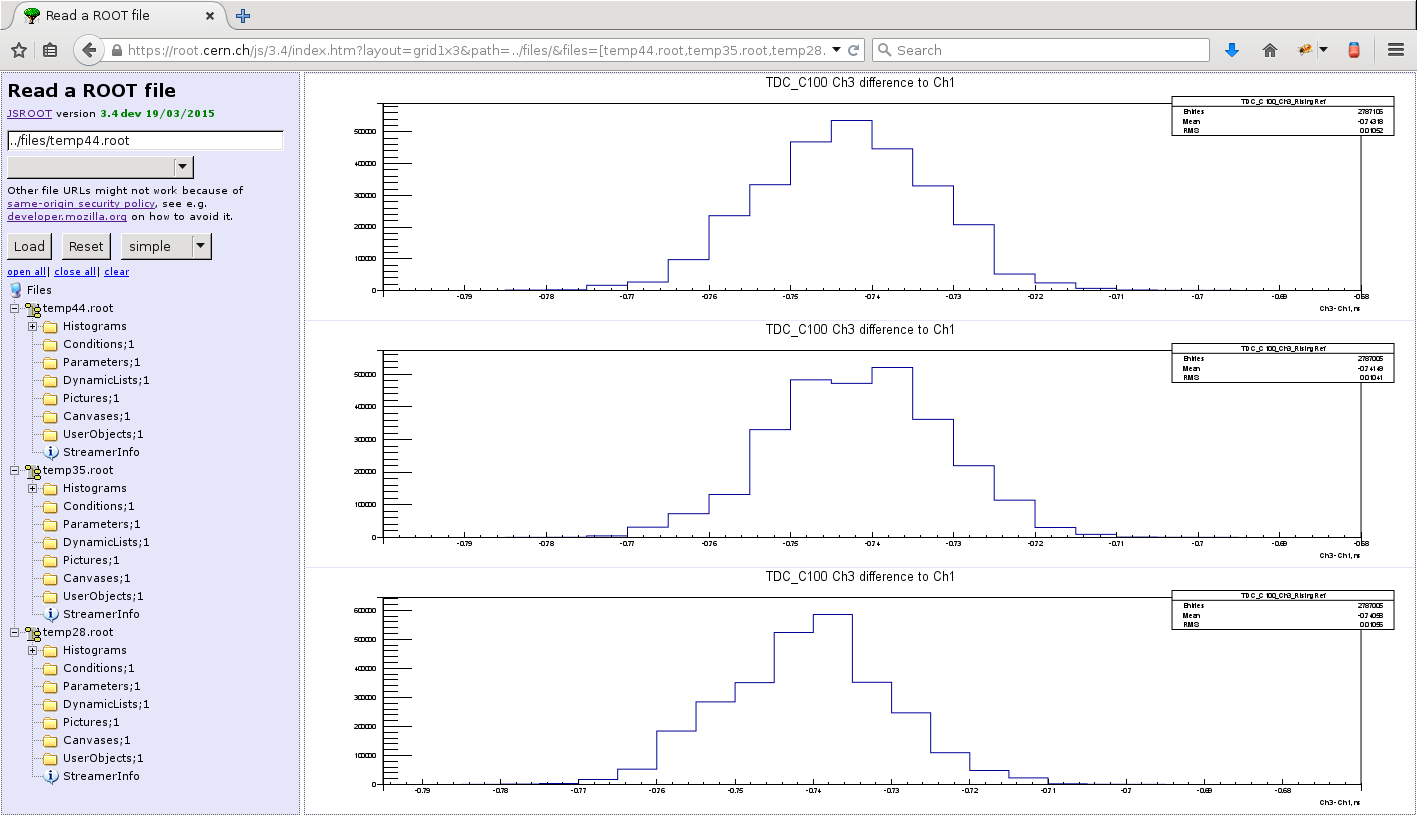Open new tab with plus icon
The height and width of the screenshot is (816, 1417).
click(243, 16)
